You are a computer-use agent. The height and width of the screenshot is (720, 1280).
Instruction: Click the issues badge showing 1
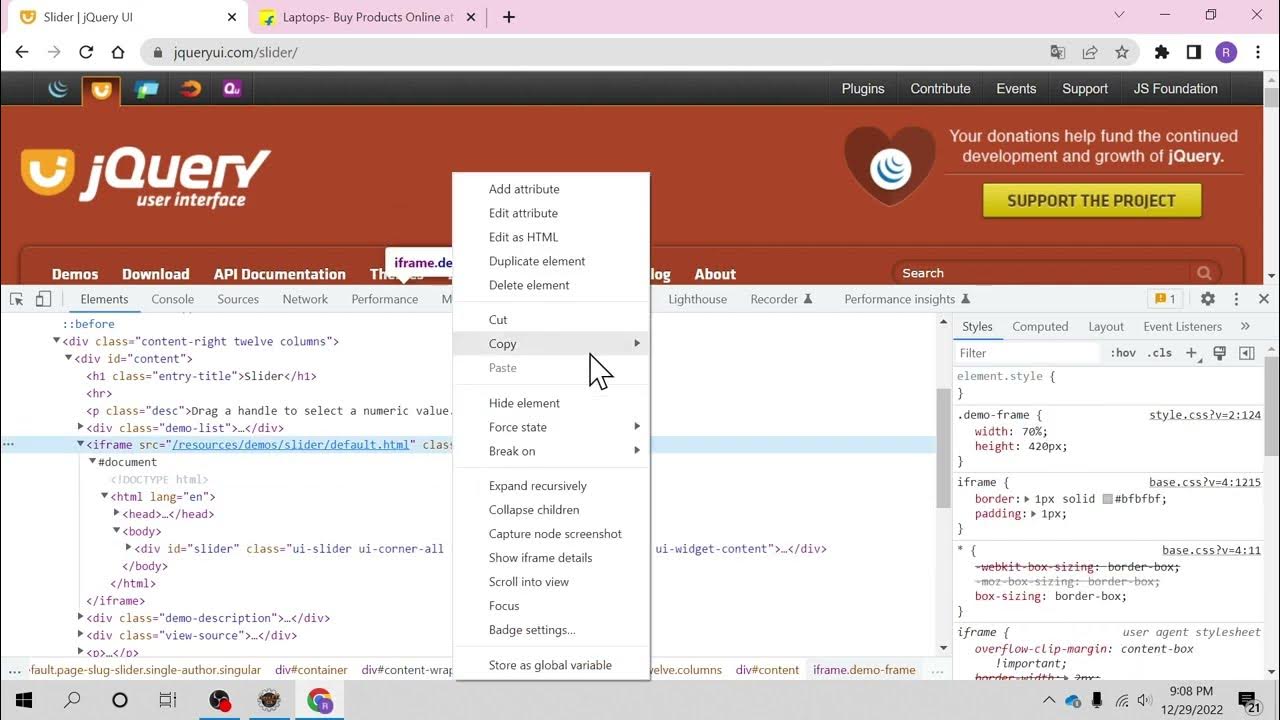[x=1165, y=299]
